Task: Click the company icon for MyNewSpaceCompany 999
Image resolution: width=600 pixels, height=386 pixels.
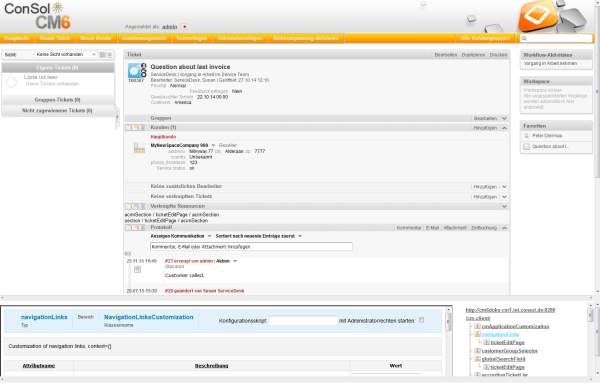Action: [x=139, y=147]
